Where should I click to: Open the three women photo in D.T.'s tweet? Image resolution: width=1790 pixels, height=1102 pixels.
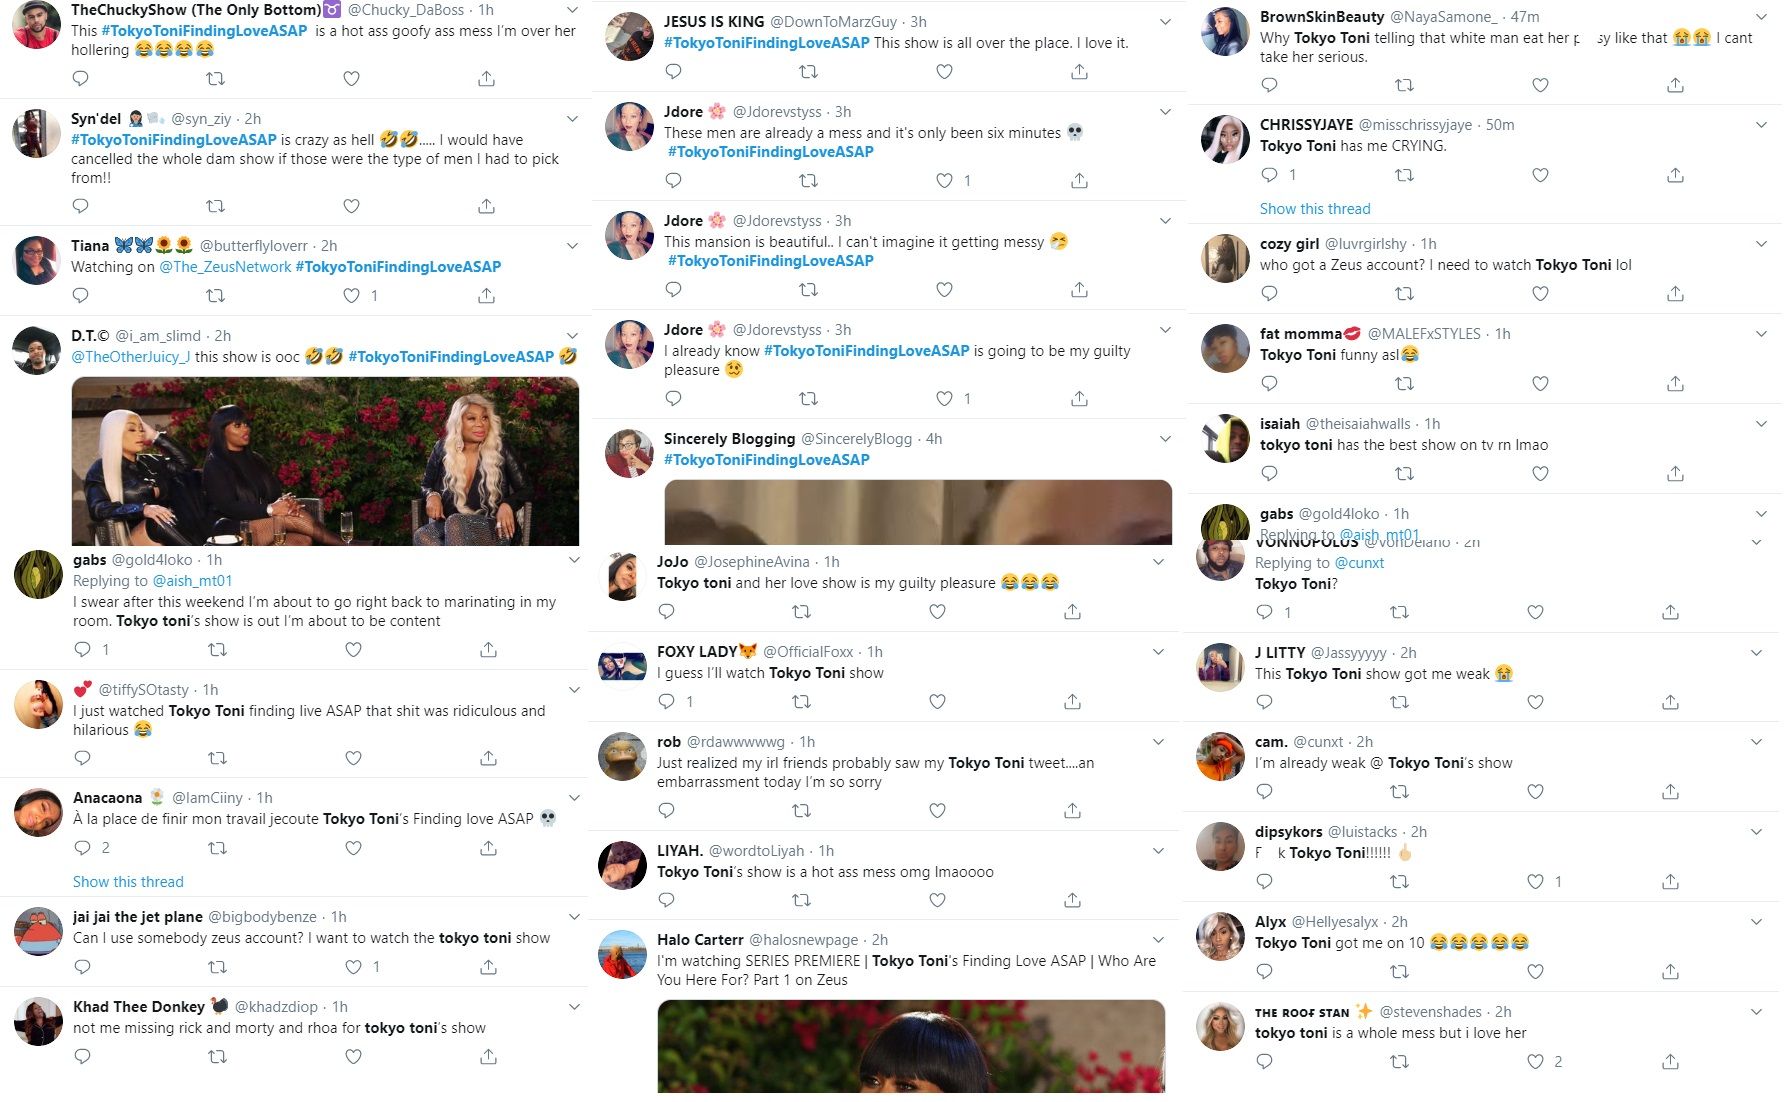325,461
